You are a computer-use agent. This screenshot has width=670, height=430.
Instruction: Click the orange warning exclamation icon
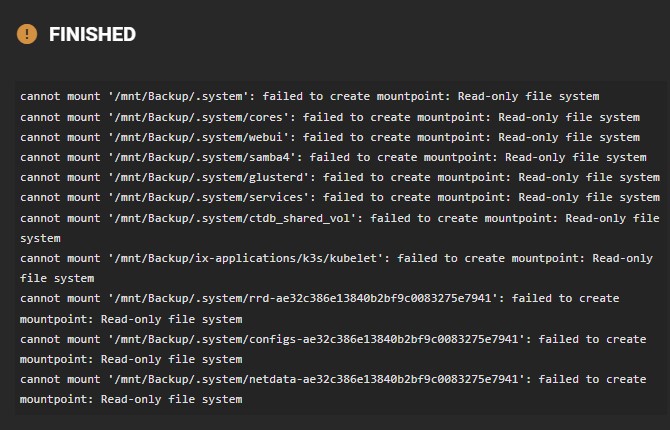(27, 34)
